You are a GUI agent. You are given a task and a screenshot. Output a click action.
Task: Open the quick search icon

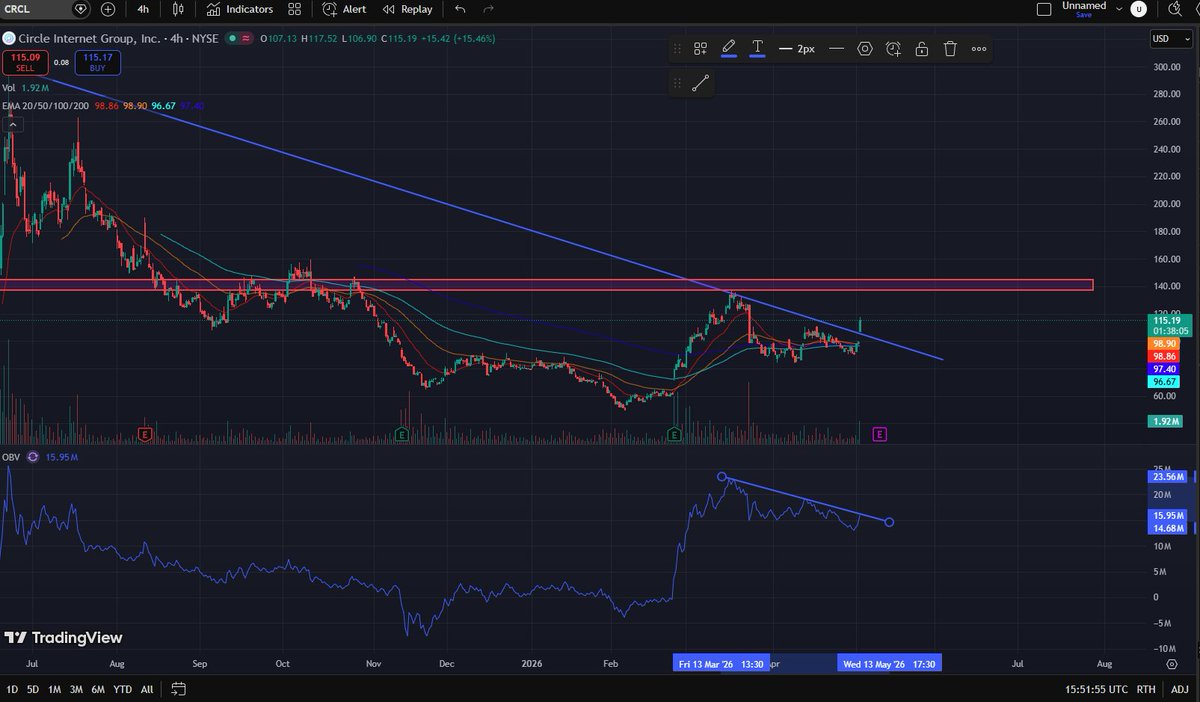1173,9
